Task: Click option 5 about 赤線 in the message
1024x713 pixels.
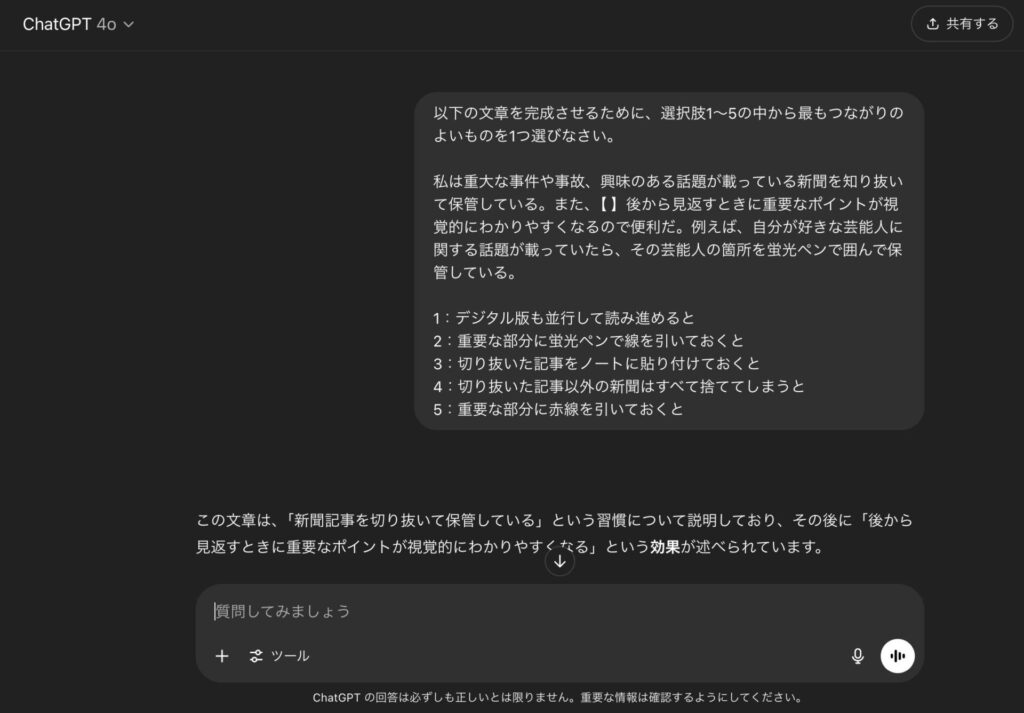Action: click(x=558, y=409)
